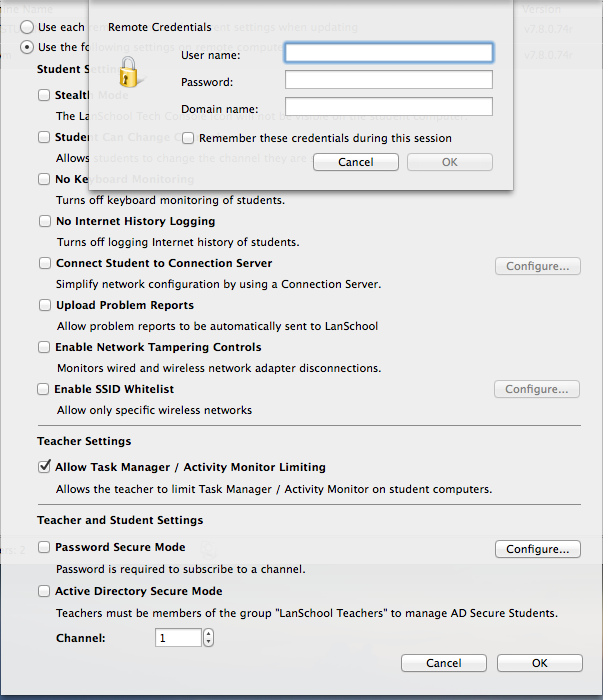
Task: Click 'Turns off logging Internet history of students.'
Action: click(178, 242)
